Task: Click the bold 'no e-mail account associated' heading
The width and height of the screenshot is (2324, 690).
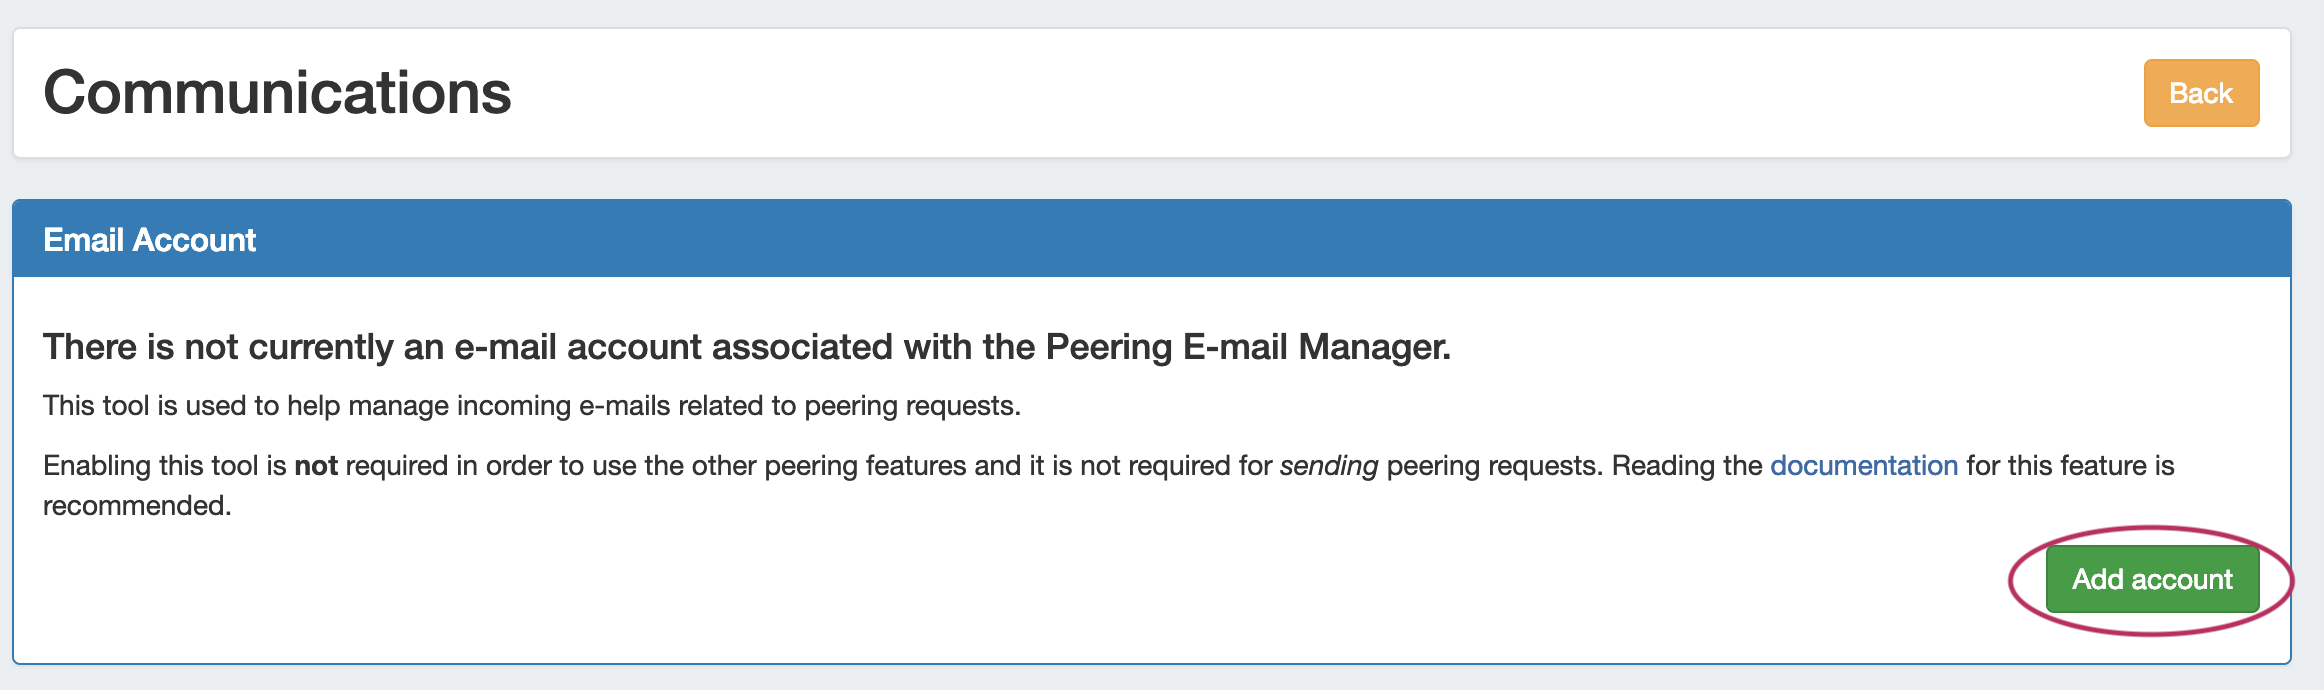Action: coord(746,347)
